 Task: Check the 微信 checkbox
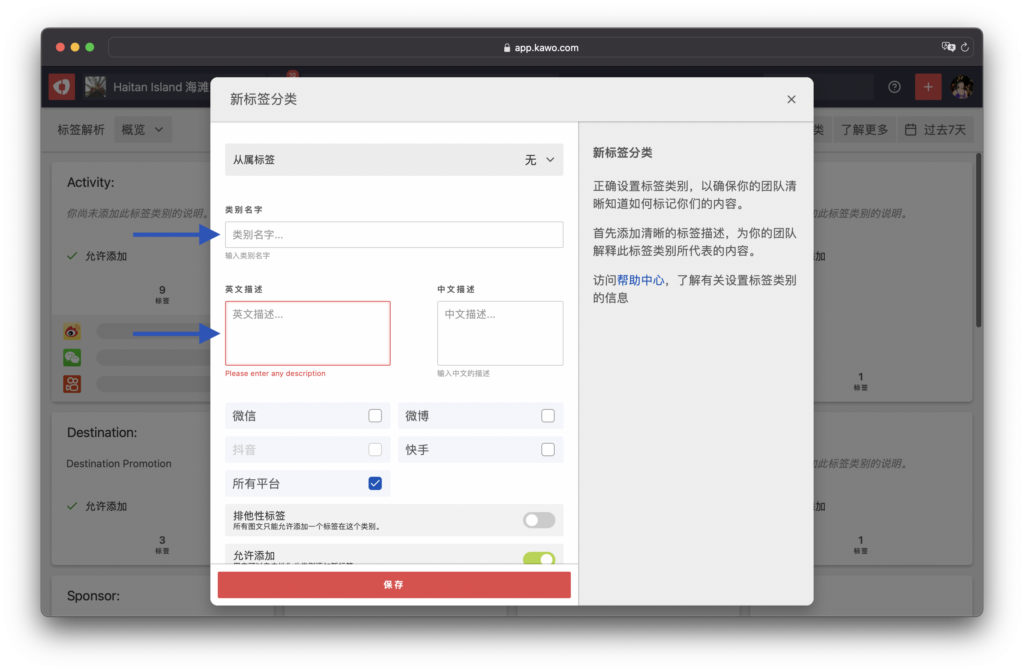pyautogui.click(x=375, y=416)
